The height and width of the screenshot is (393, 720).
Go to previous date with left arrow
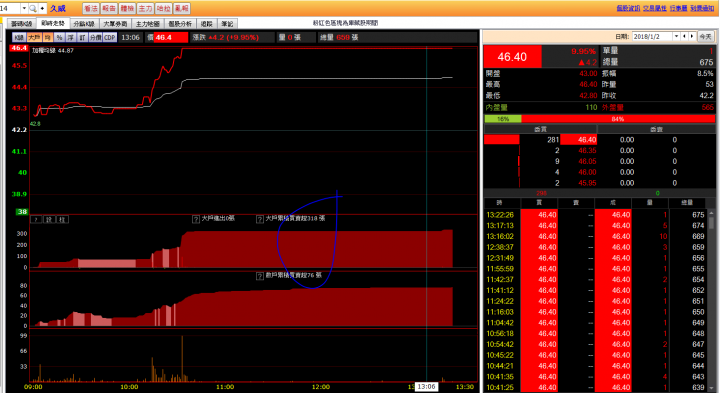point(685,37)
